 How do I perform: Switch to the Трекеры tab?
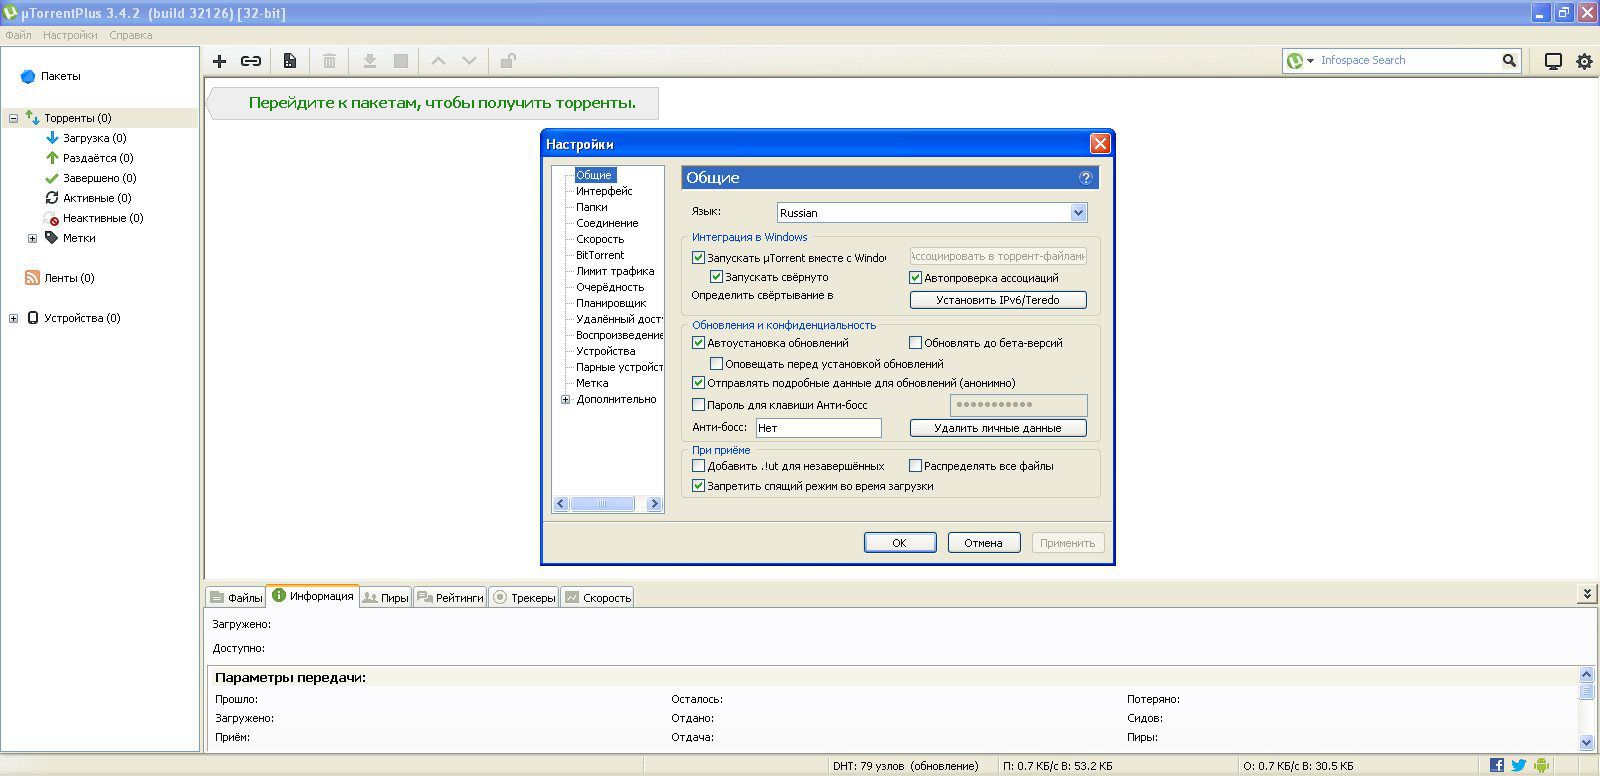[x=524, y=598]
